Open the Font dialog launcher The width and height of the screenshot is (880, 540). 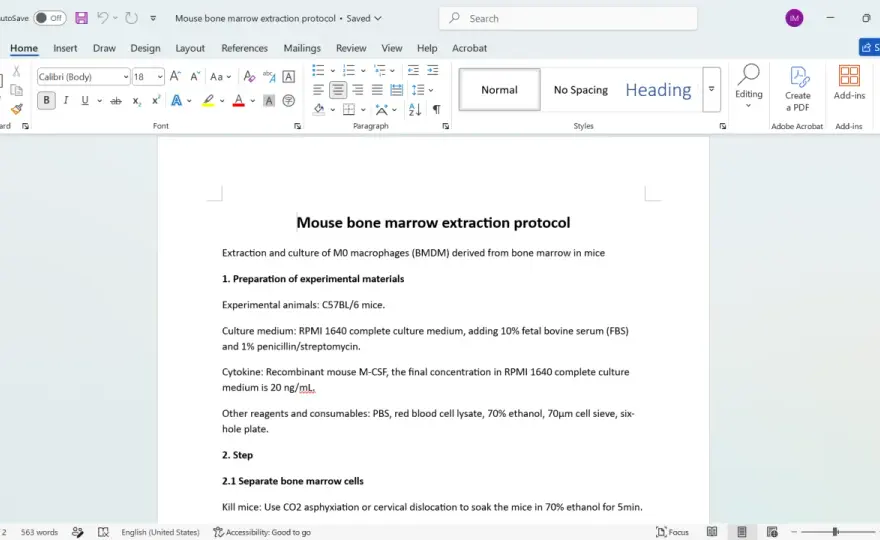pyautogui.click(x=297, y=126)
